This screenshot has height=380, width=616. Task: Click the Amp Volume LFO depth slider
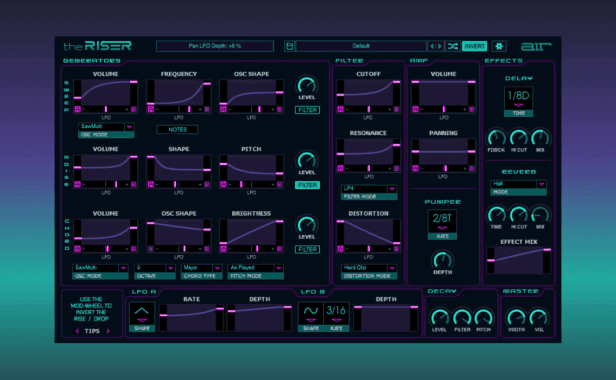click(444, 109)
